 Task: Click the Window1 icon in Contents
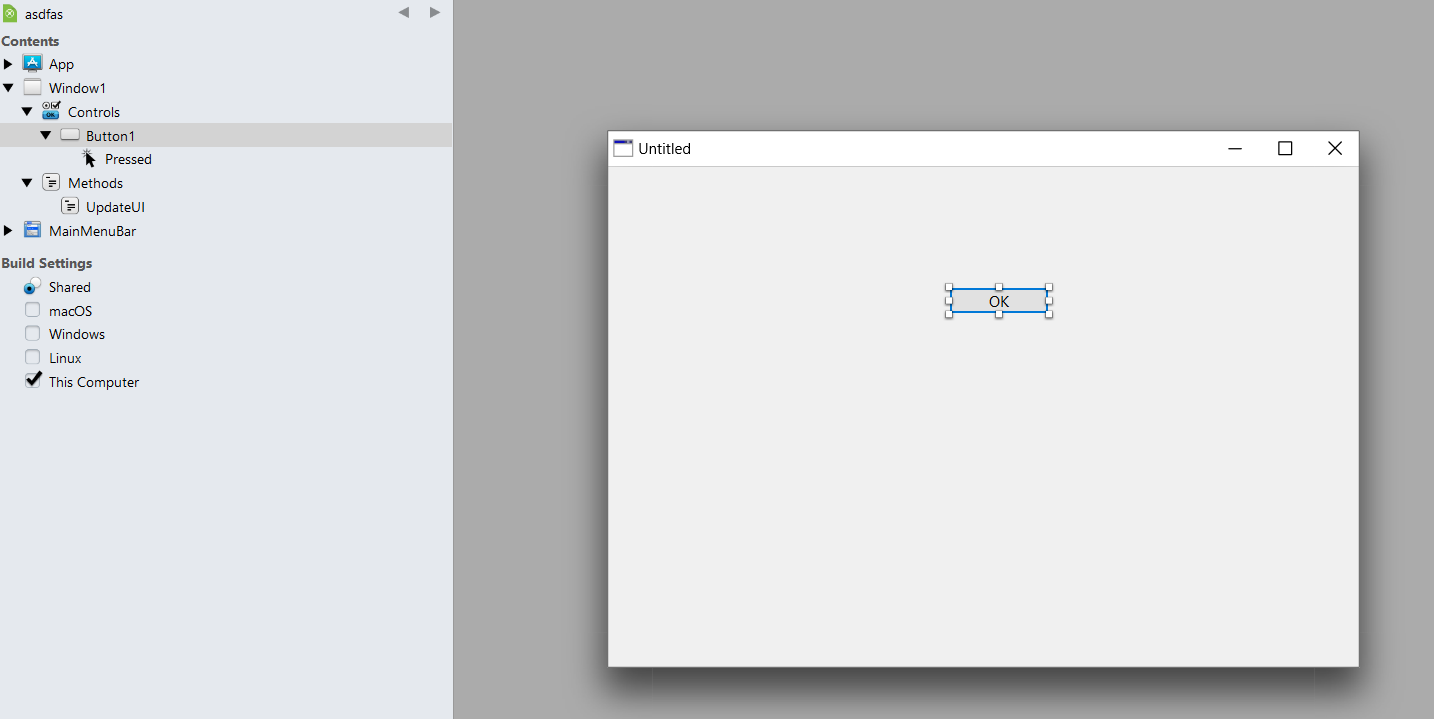pos(32,87)
